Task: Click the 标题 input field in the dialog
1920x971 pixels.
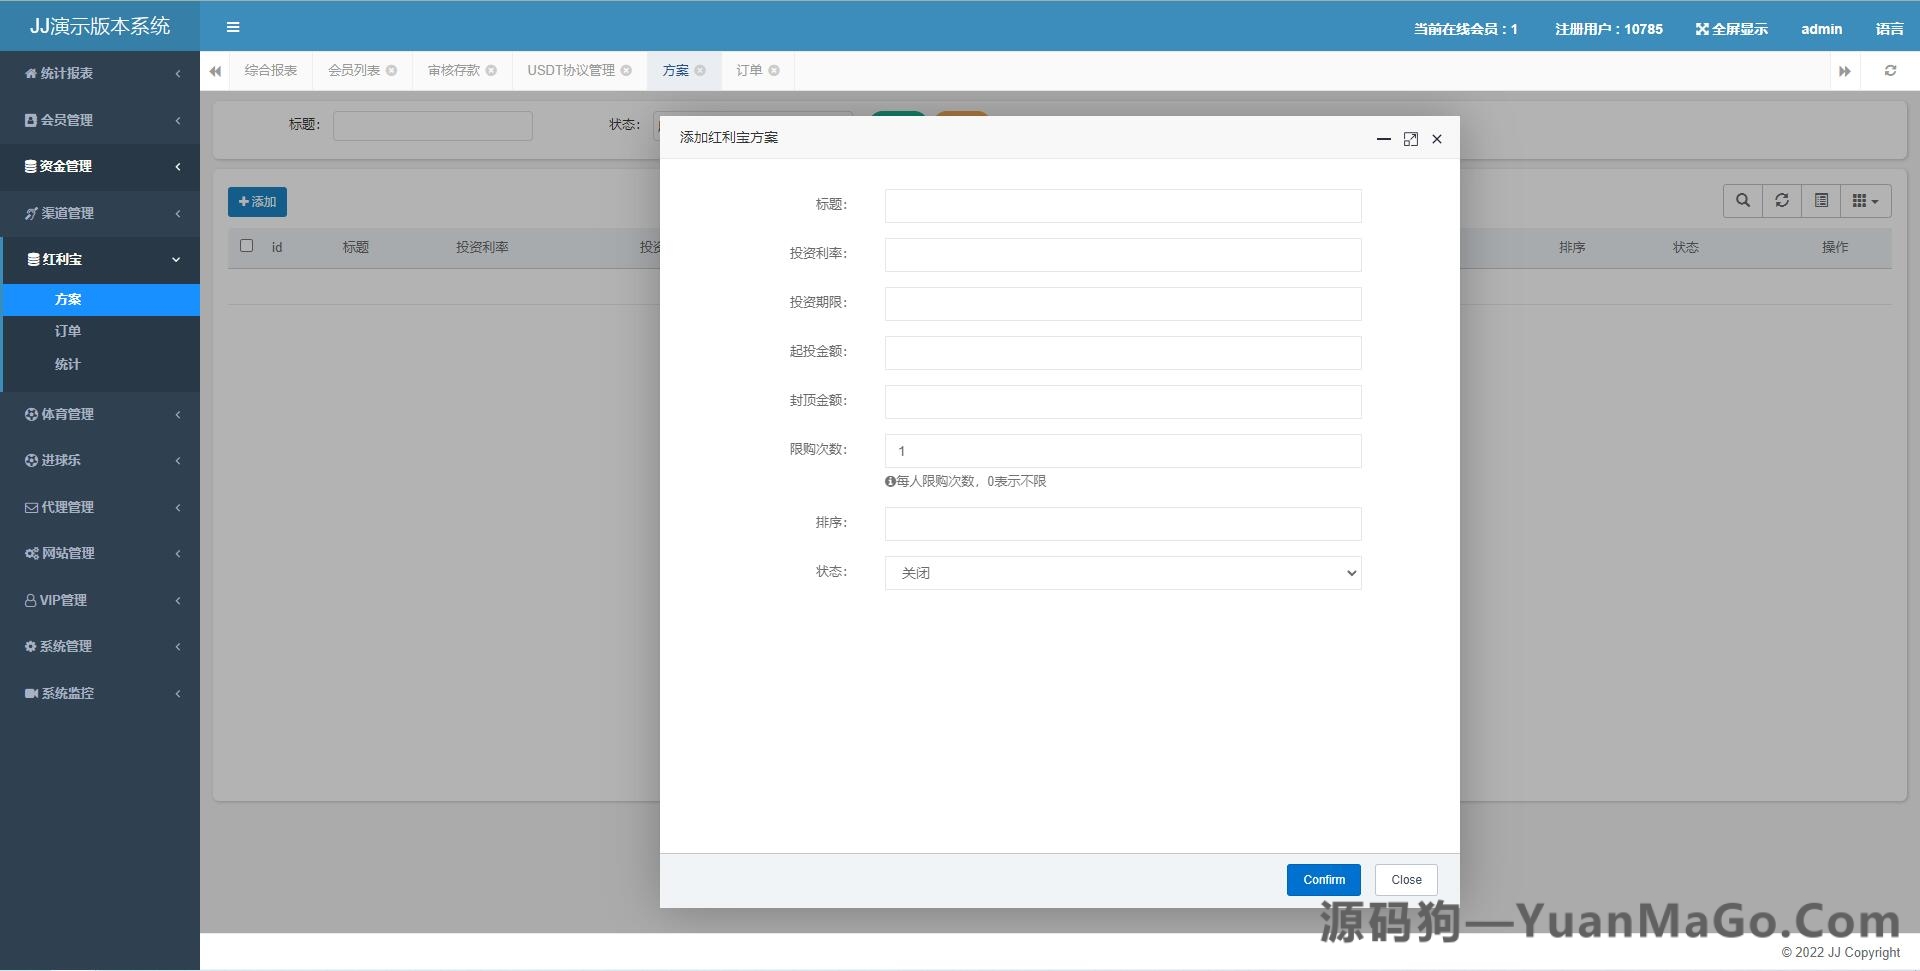Action: (1122, 206)
